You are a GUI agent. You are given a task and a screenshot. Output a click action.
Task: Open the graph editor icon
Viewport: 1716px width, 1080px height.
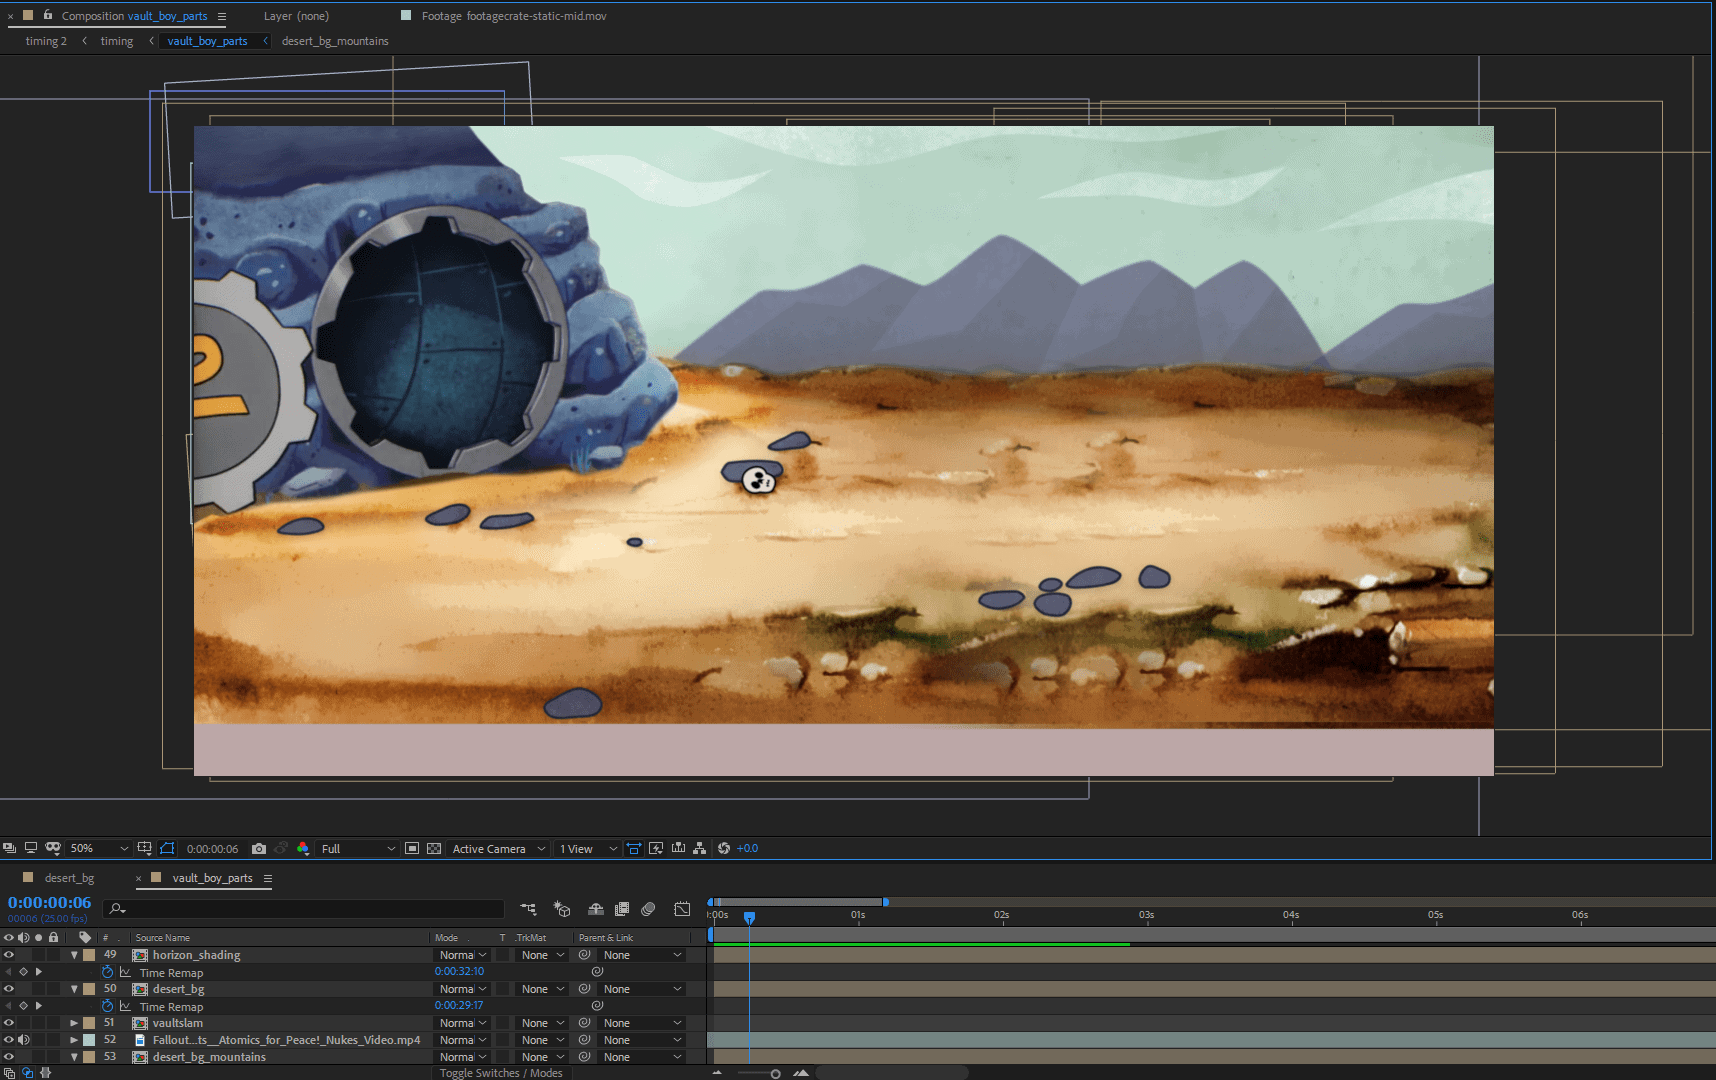(x=682, y=909)
